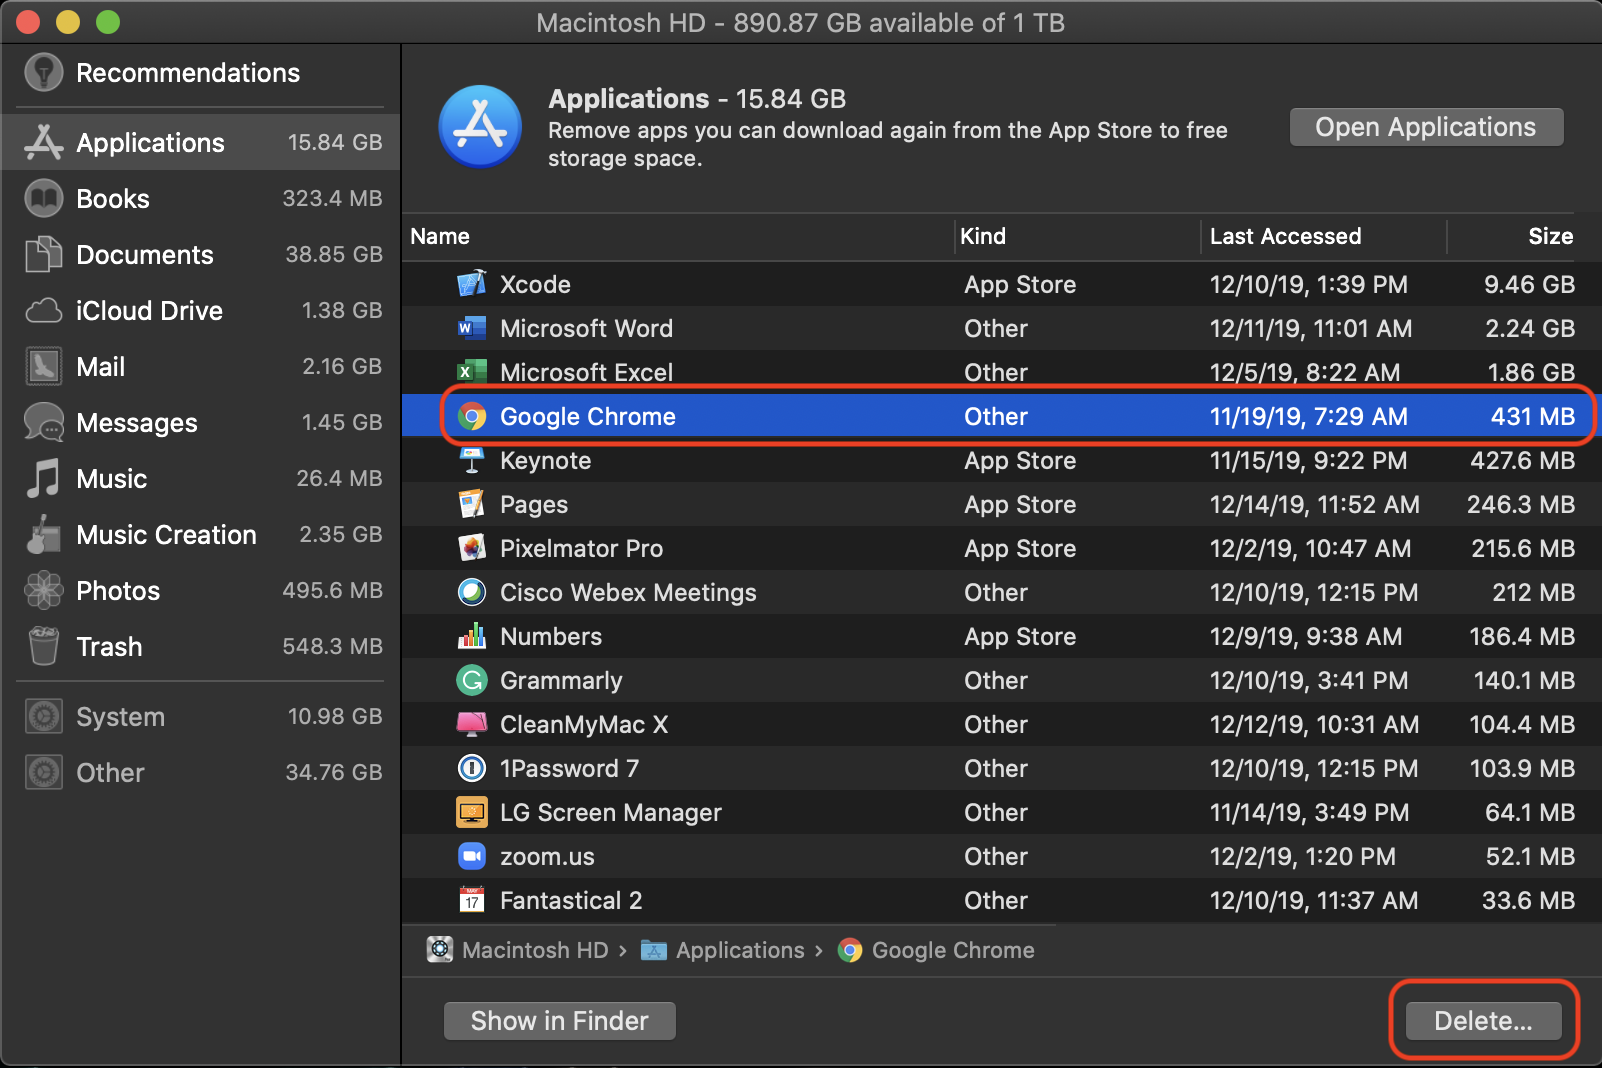Select the Numbers row name
Screen dimensions: 1602x1068
[551, 636]
